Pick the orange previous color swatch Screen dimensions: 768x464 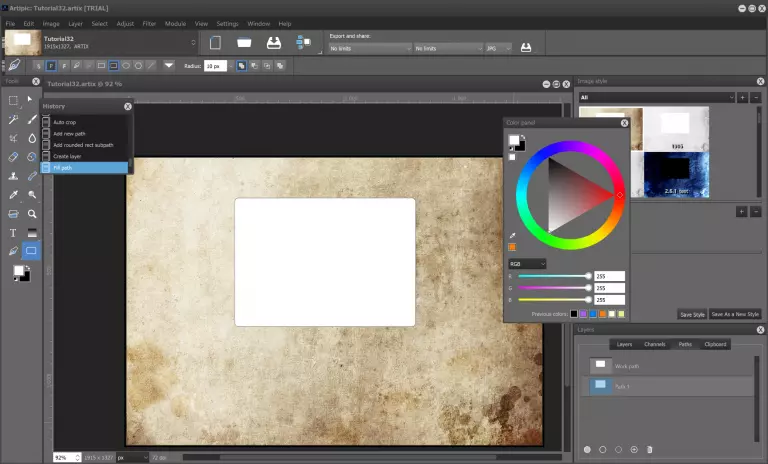coord(602,314)
